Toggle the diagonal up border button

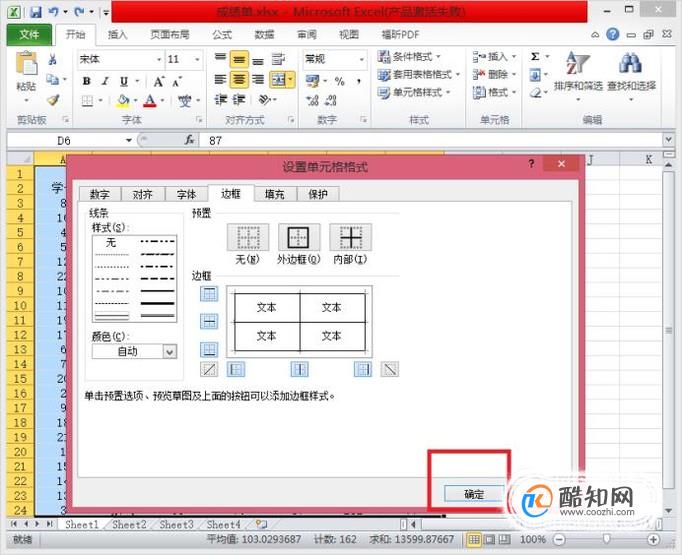[x=209, y=370]
